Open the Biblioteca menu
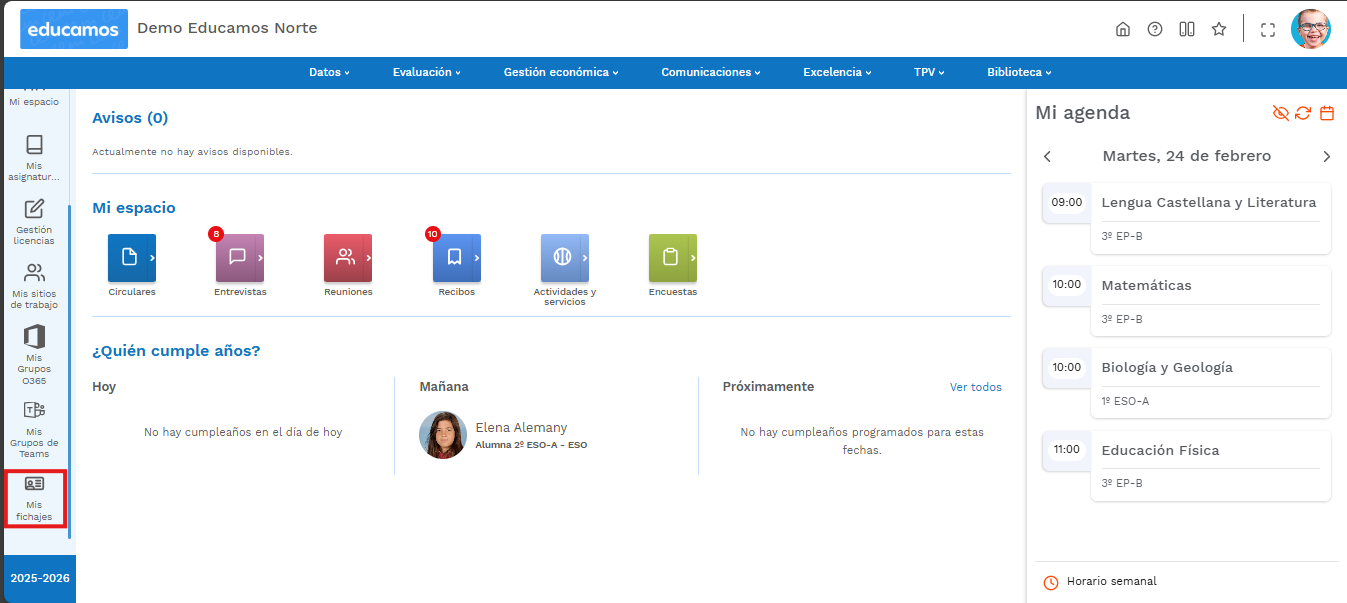This screenshot has width=1347, height=603. (1018, 72)
